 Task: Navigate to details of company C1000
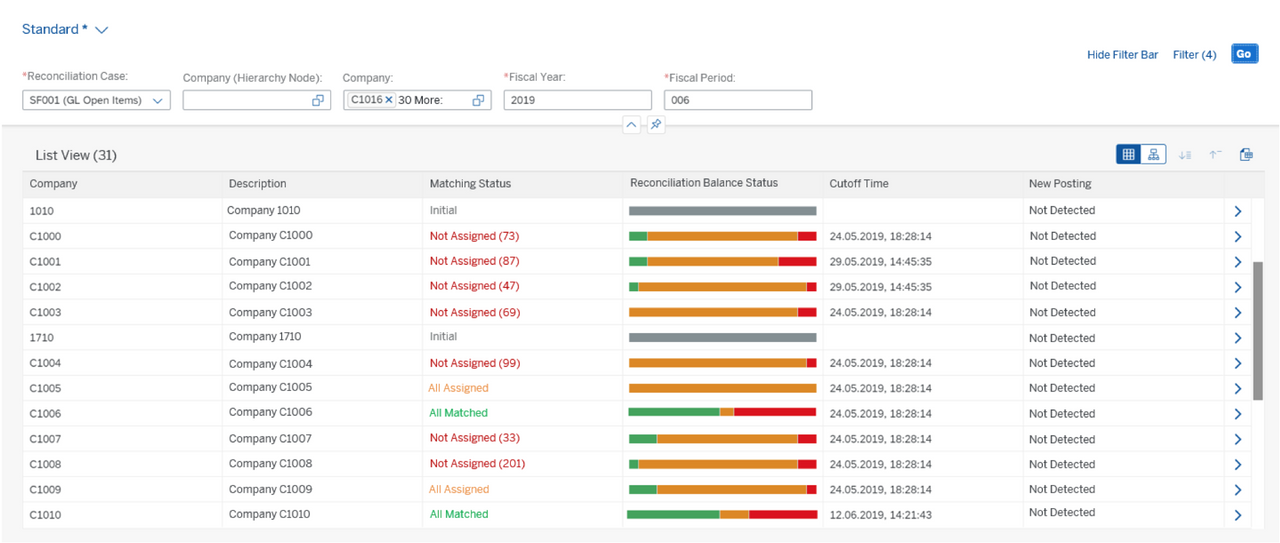pyautogui.click(x=1237, y=237)
